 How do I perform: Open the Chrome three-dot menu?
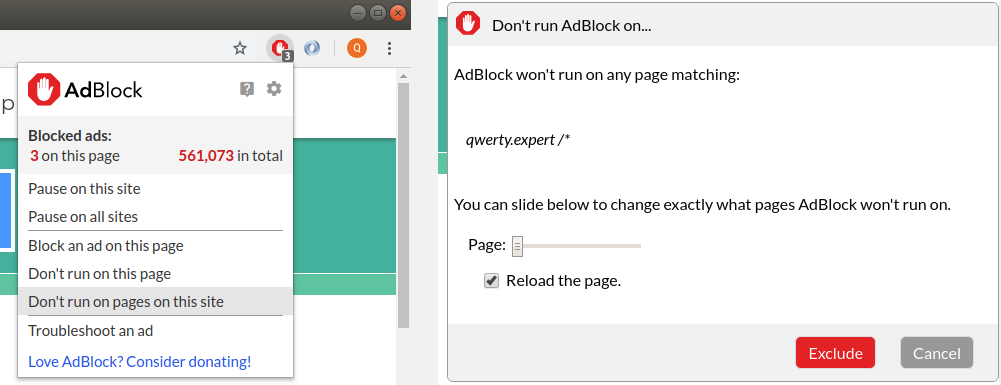pos(389,48)
